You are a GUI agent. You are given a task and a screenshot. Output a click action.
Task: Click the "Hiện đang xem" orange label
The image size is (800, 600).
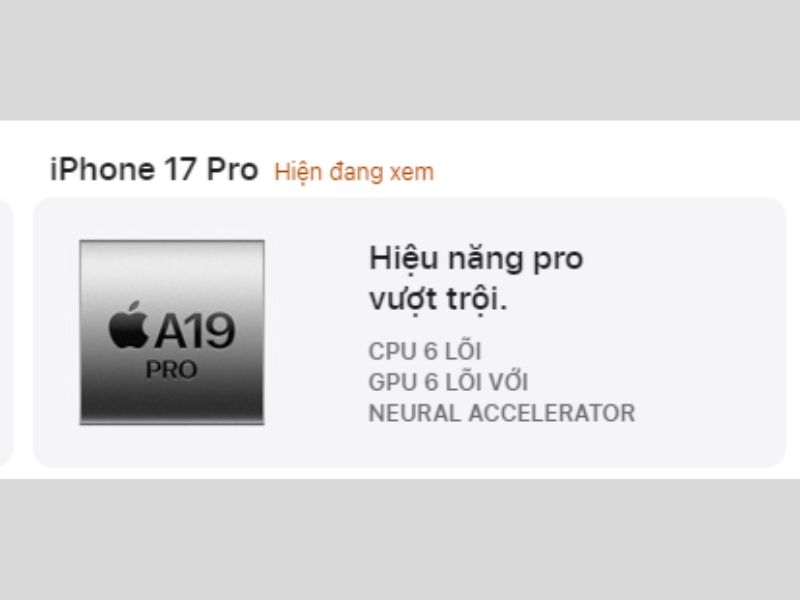[x=354, y=172]
